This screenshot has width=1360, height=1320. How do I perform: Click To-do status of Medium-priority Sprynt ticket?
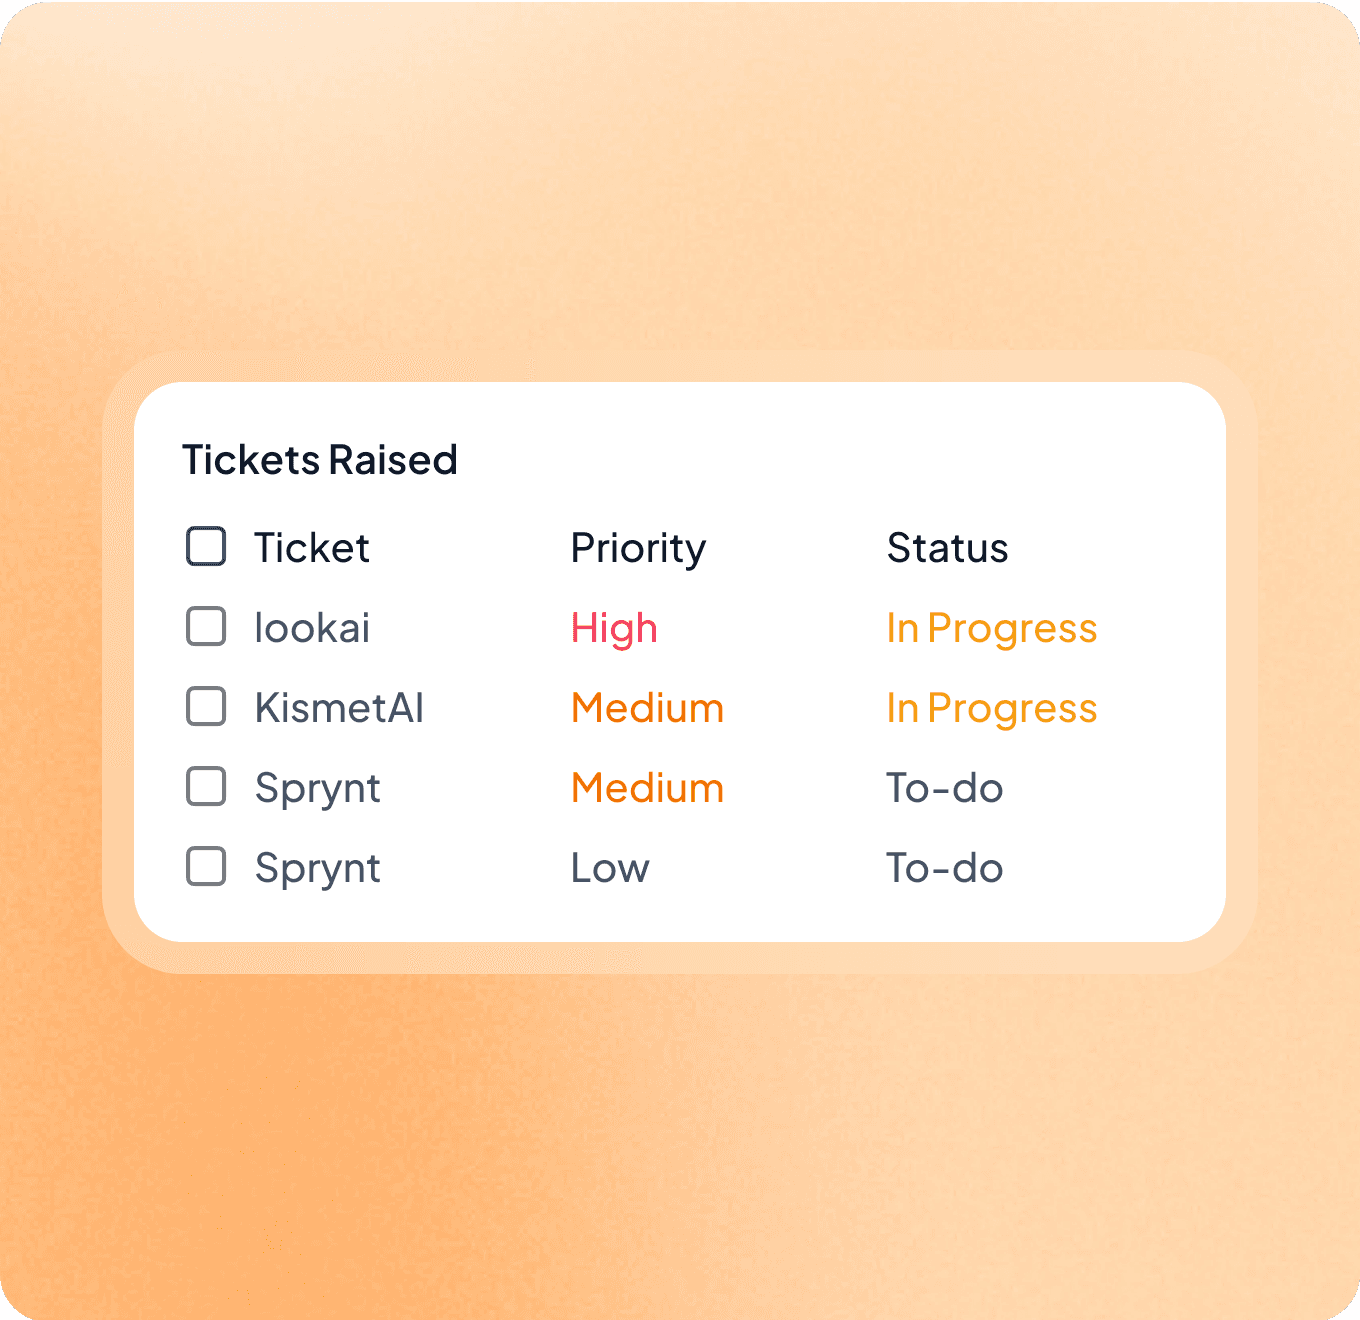click(944, 788)
